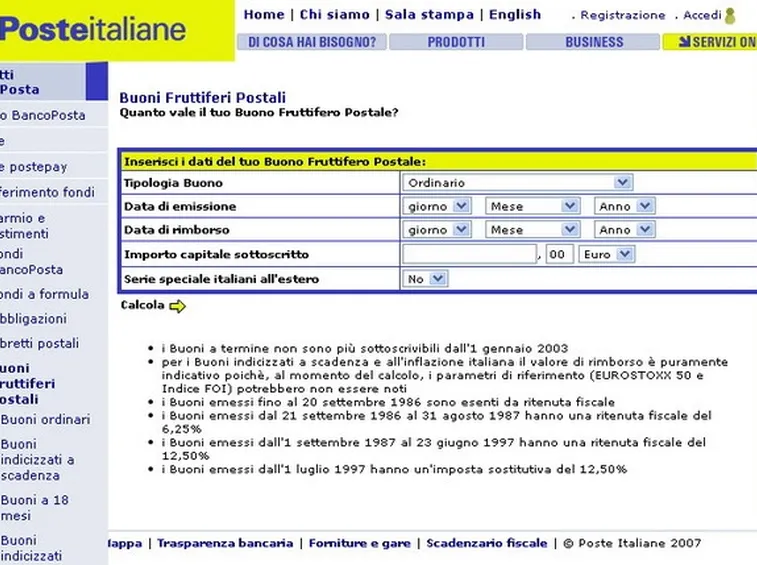
Task: Open the Euro currency dropdown
Action: (x=606, y=254)
